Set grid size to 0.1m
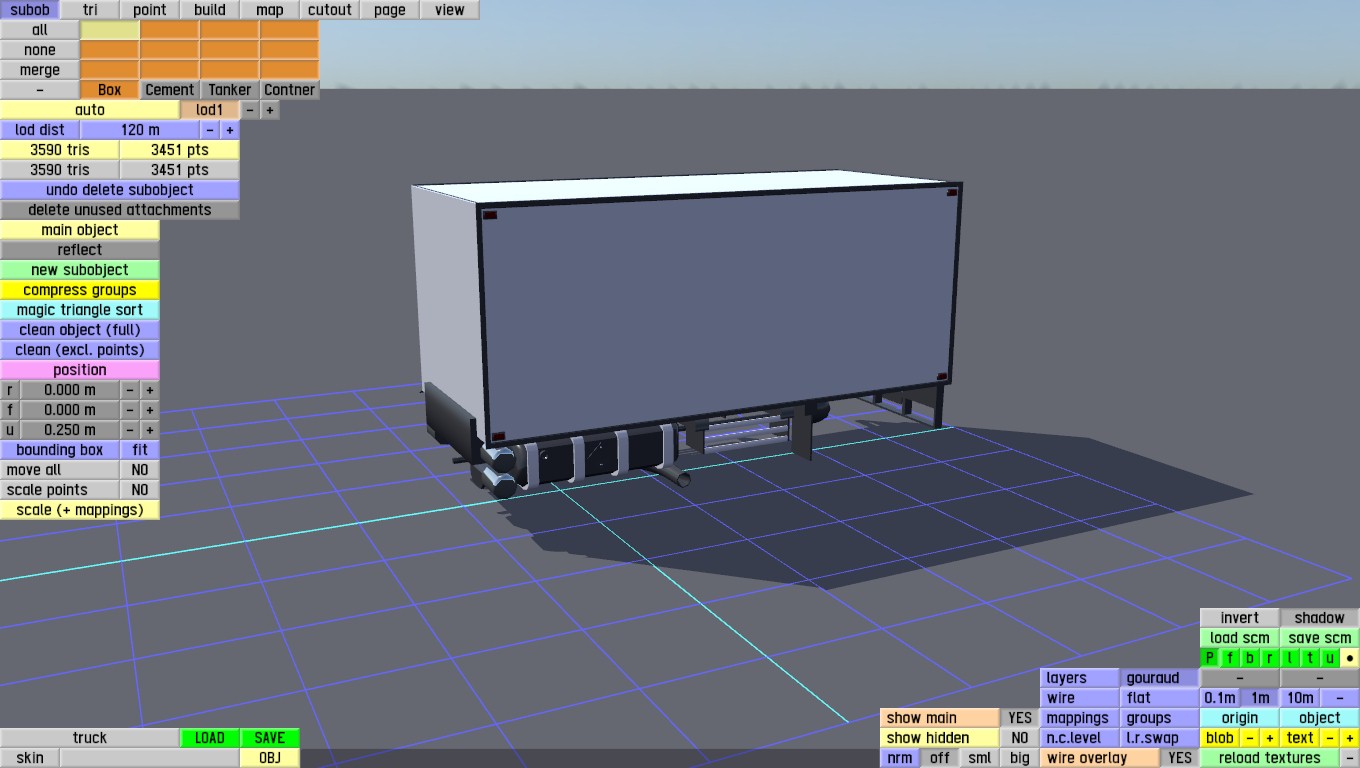This screenshot has height=768, width=1360. (x=1220, y=698)
